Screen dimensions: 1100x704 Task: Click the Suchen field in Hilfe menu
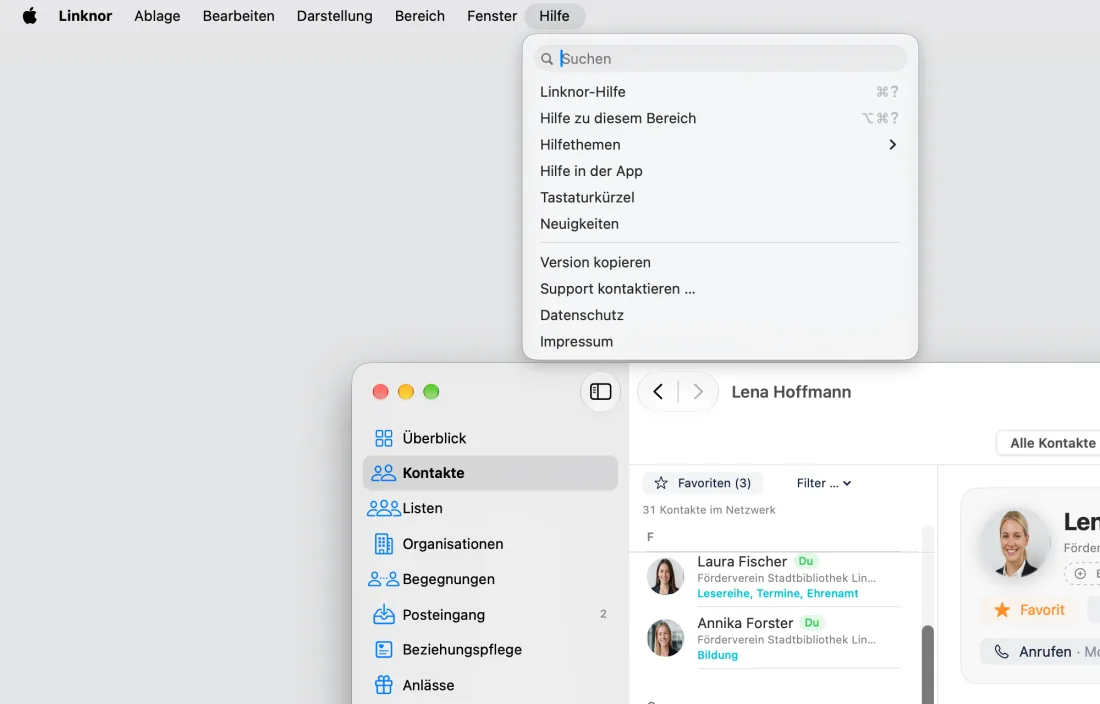point(720,59)
